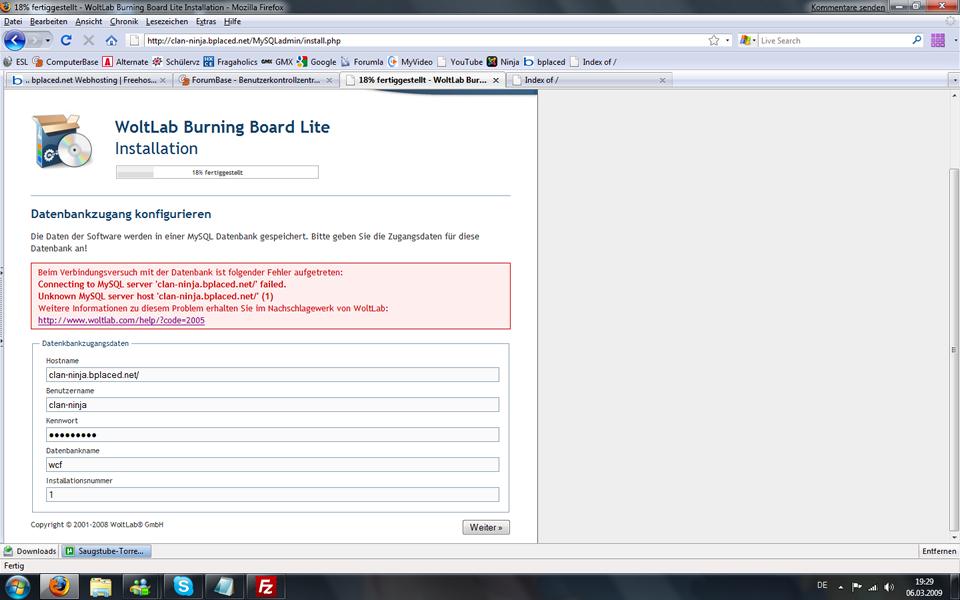This screenshot has width=960, height=600.
Task: Click the page vertical scrollbar
Action: tap(954, 349)
